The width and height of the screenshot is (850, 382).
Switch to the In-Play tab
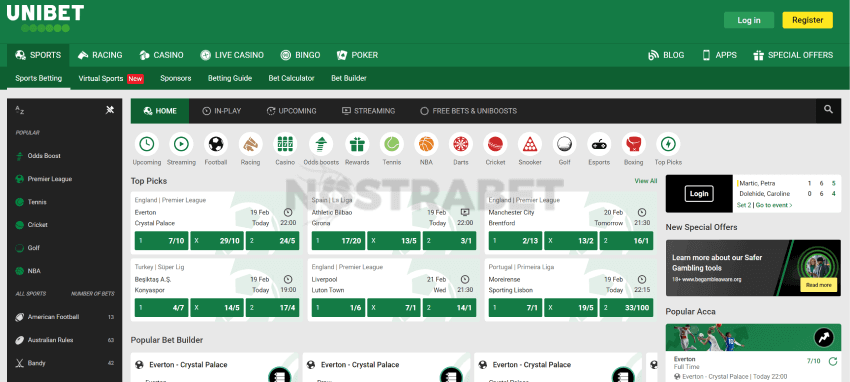pos(222,111)
